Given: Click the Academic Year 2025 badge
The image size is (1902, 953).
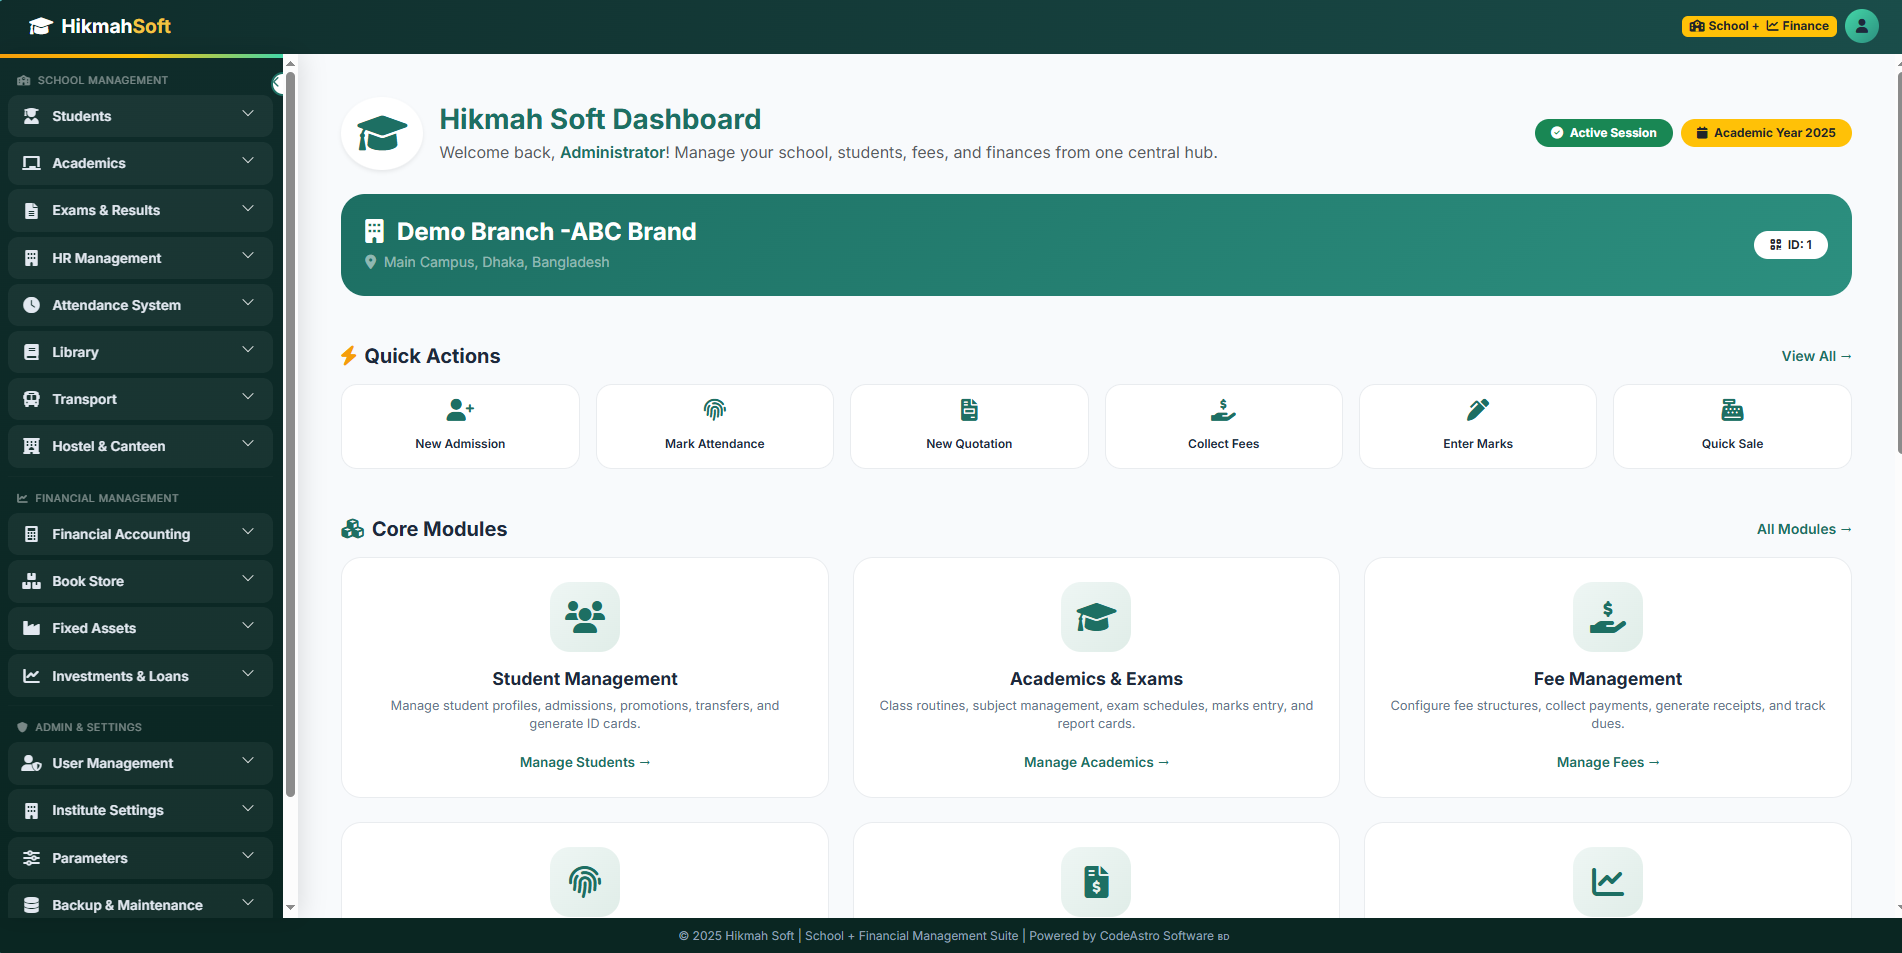Looking at the screenshot, I should pyautogui.click(x=1766, y=133).
